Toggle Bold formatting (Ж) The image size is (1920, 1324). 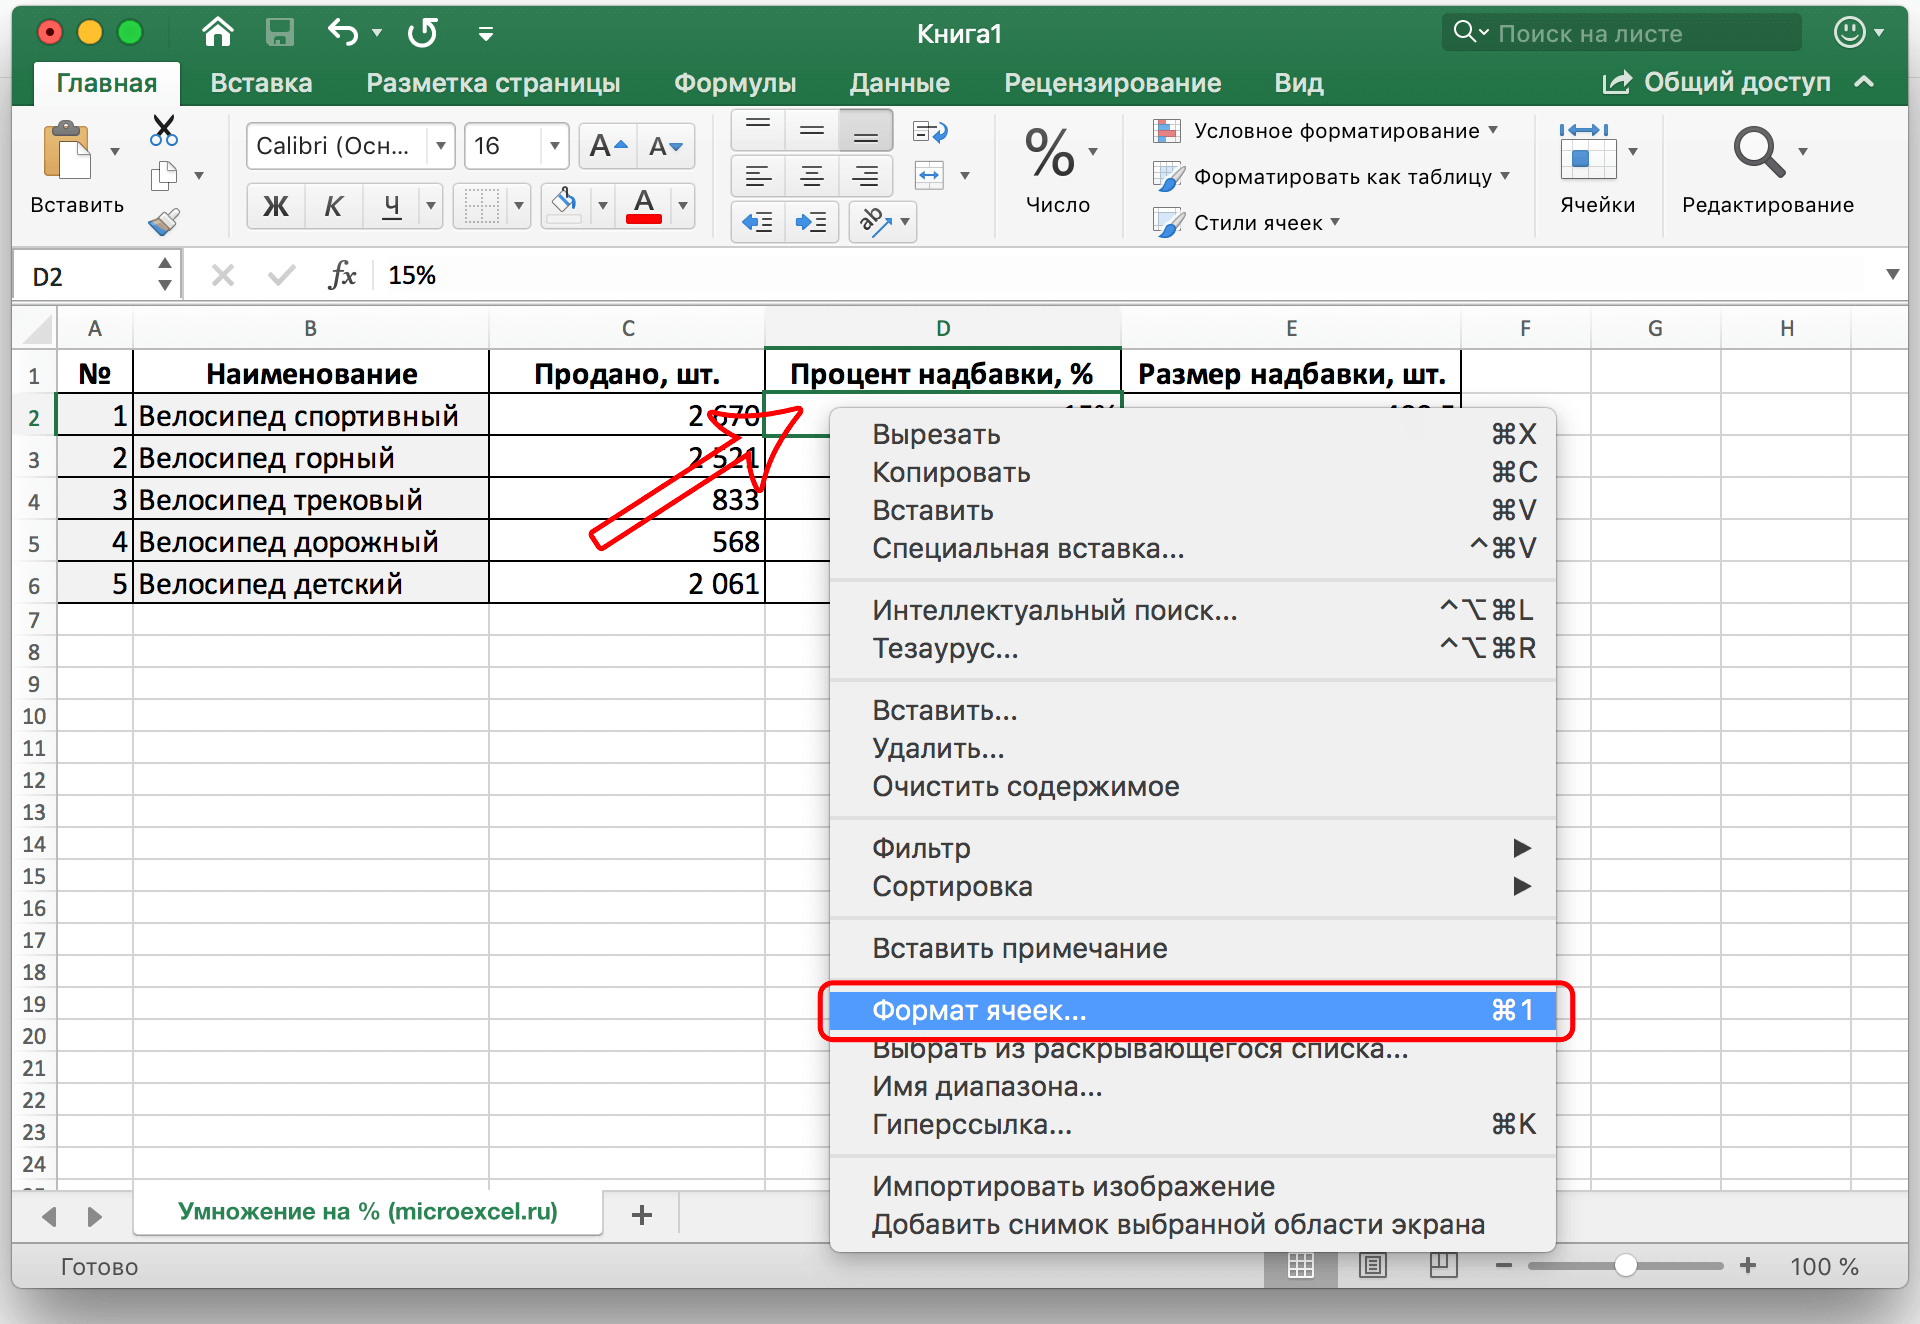tap(275, 206)
